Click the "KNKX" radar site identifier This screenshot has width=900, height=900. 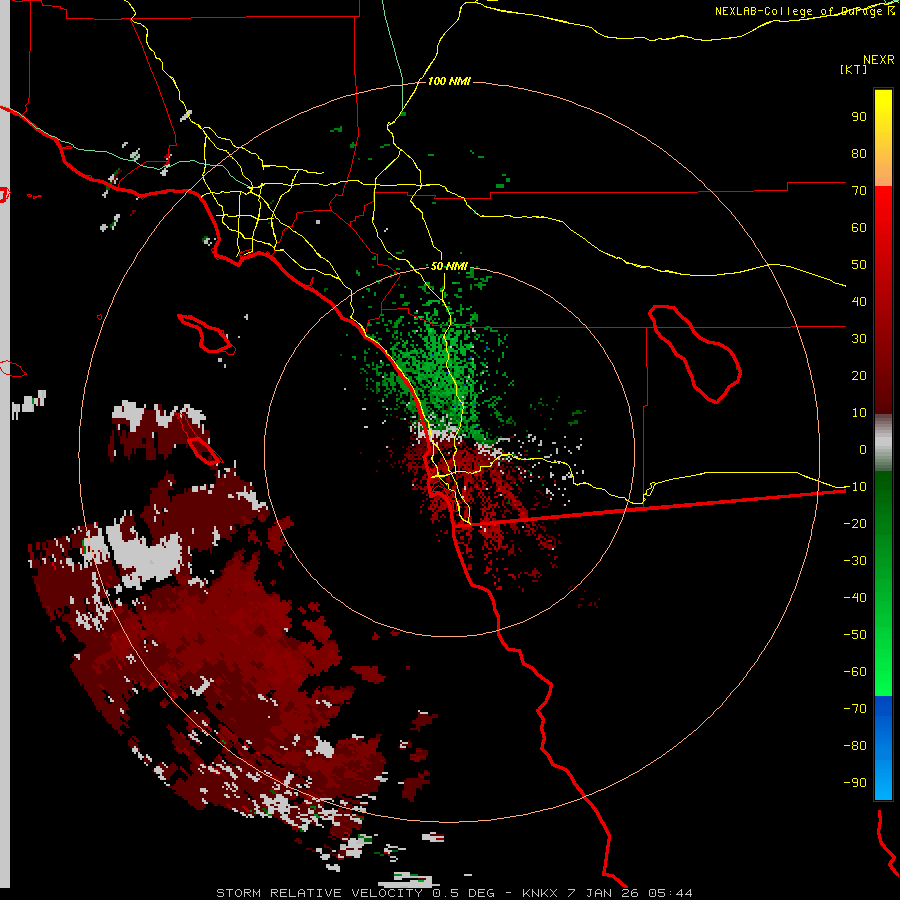[540, 893]
